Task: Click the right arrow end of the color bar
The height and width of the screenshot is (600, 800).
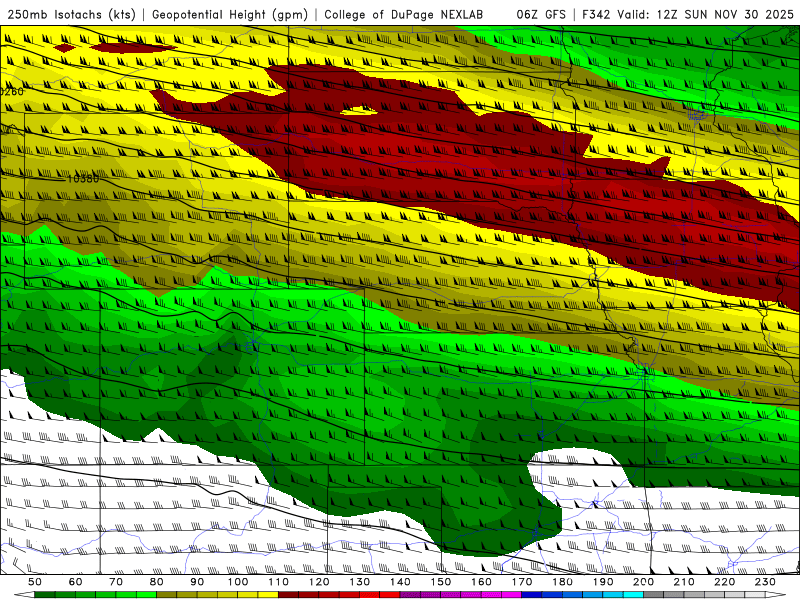Action: [776, 595]
